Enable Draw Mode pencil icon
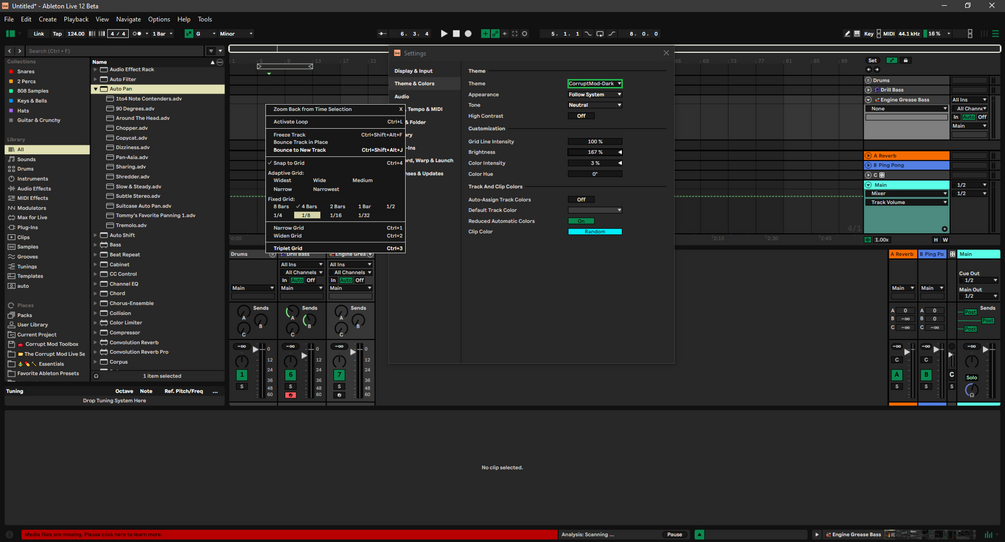The width and height of the screenshot is (1005, 542). (x=847, y=34)
